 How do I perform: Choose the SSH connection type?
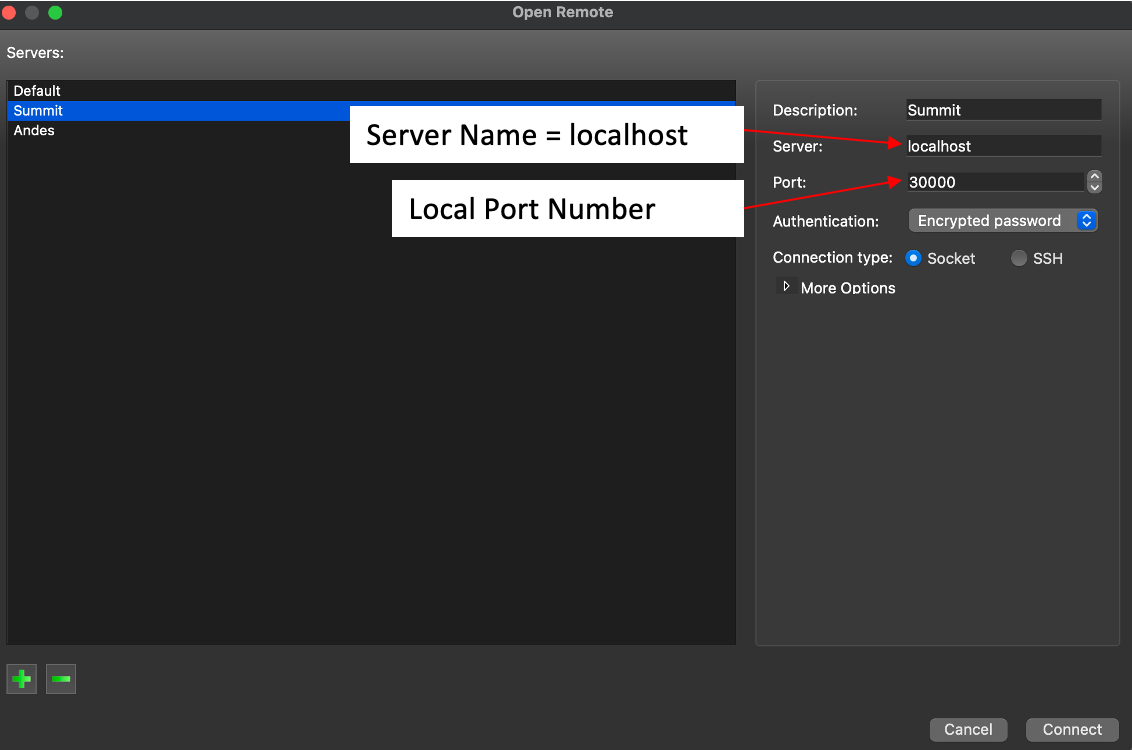1019,258
